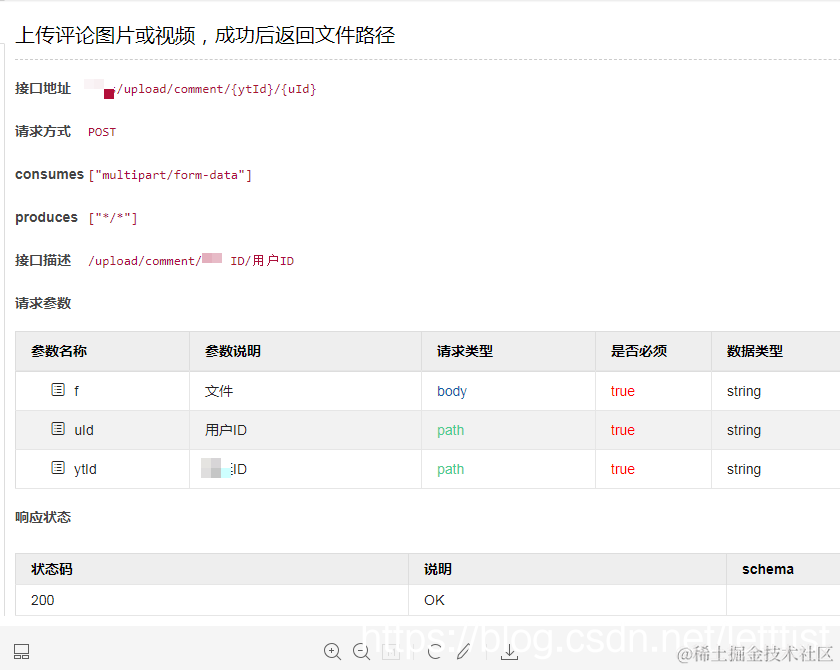Click the 请求参数 section heading
The height and width of the screenshot is (670, 840).
[43, 303]
